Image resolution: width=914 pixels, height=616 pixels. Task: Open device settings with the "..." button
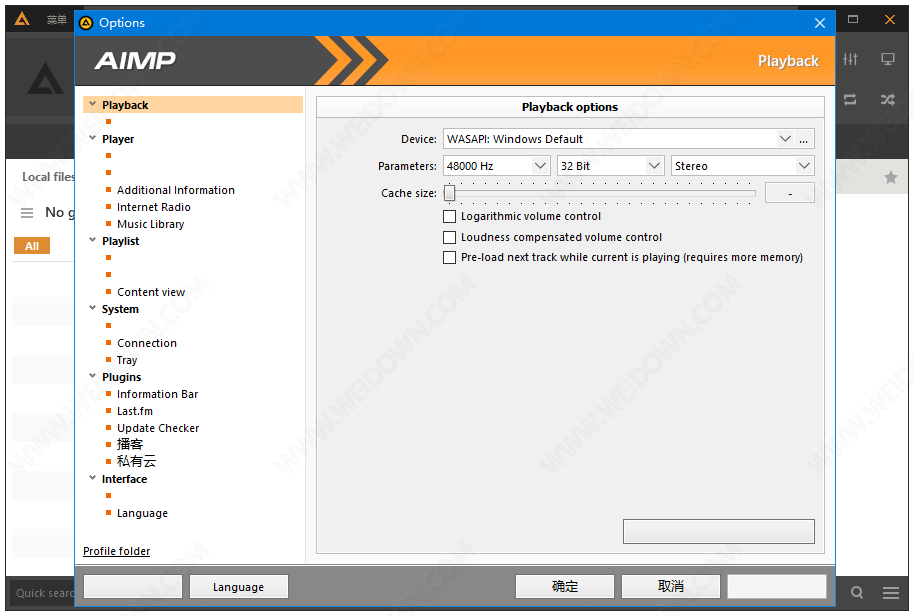coord(803,139)
